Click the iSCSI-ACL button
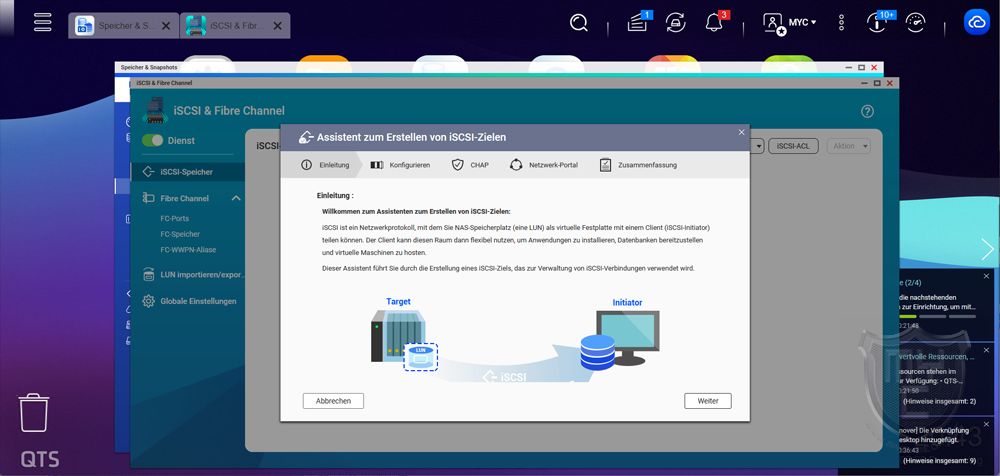The width and height of the screenshot is (1000, 476). tap(793, 146)
